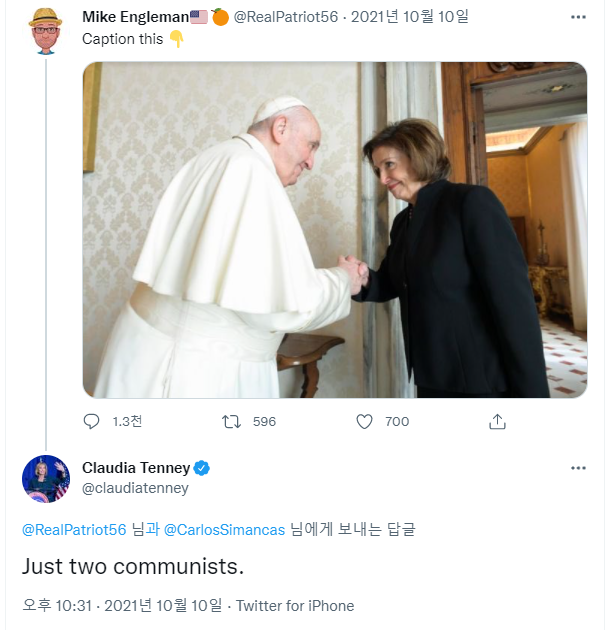The width and height of the screenshot is (613, 630).
Task: Open the @claudiatenney handle
Action: pyautogui.click(x=135, y=488)
